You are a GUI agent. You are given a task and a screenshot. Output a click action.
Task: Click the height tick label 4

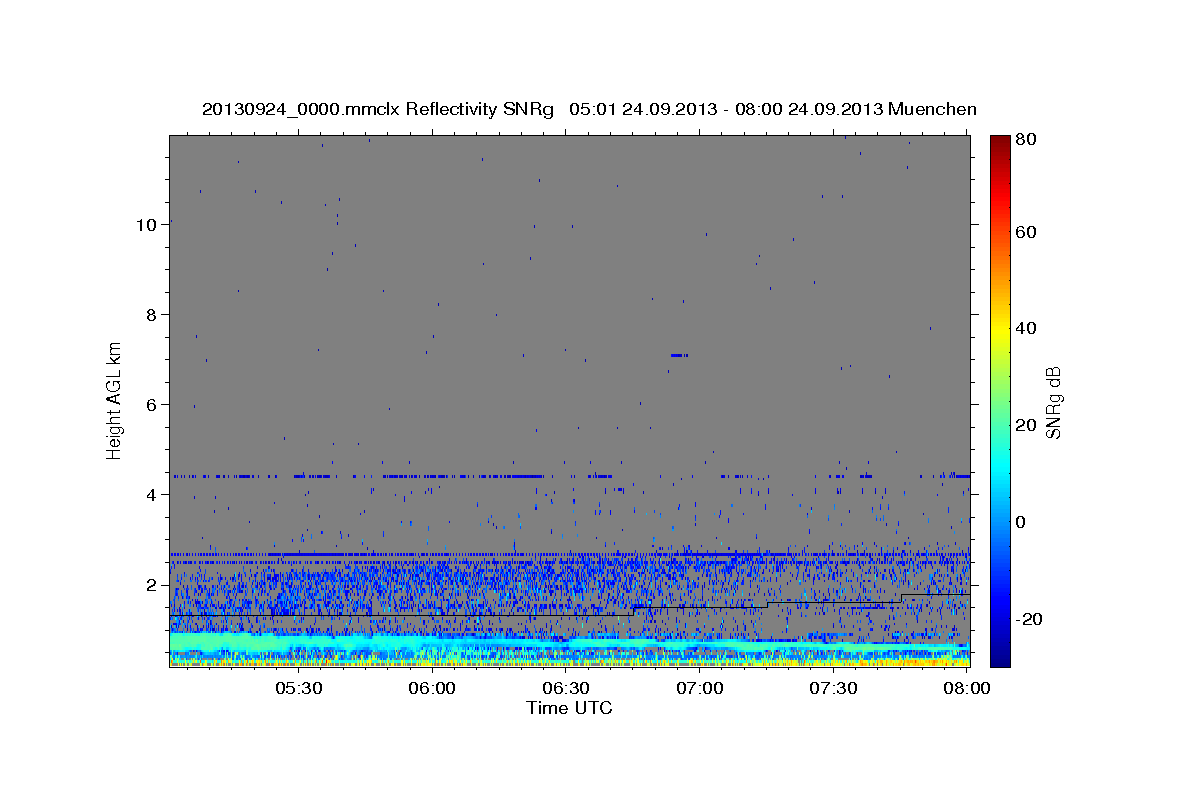click(151, 495)
